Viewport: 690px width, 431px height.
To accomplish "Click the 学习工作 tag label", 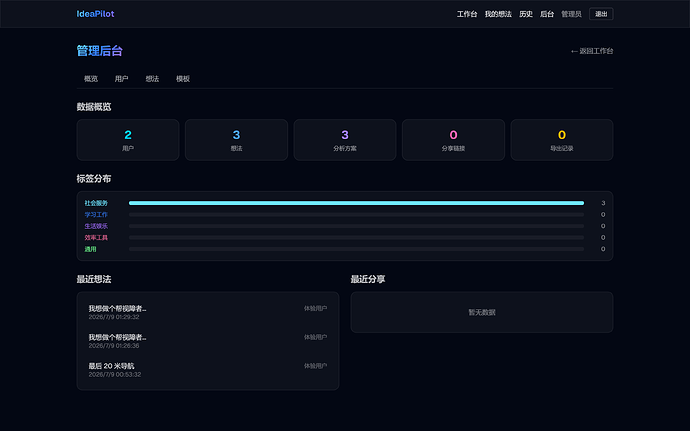I will point(96,214).
